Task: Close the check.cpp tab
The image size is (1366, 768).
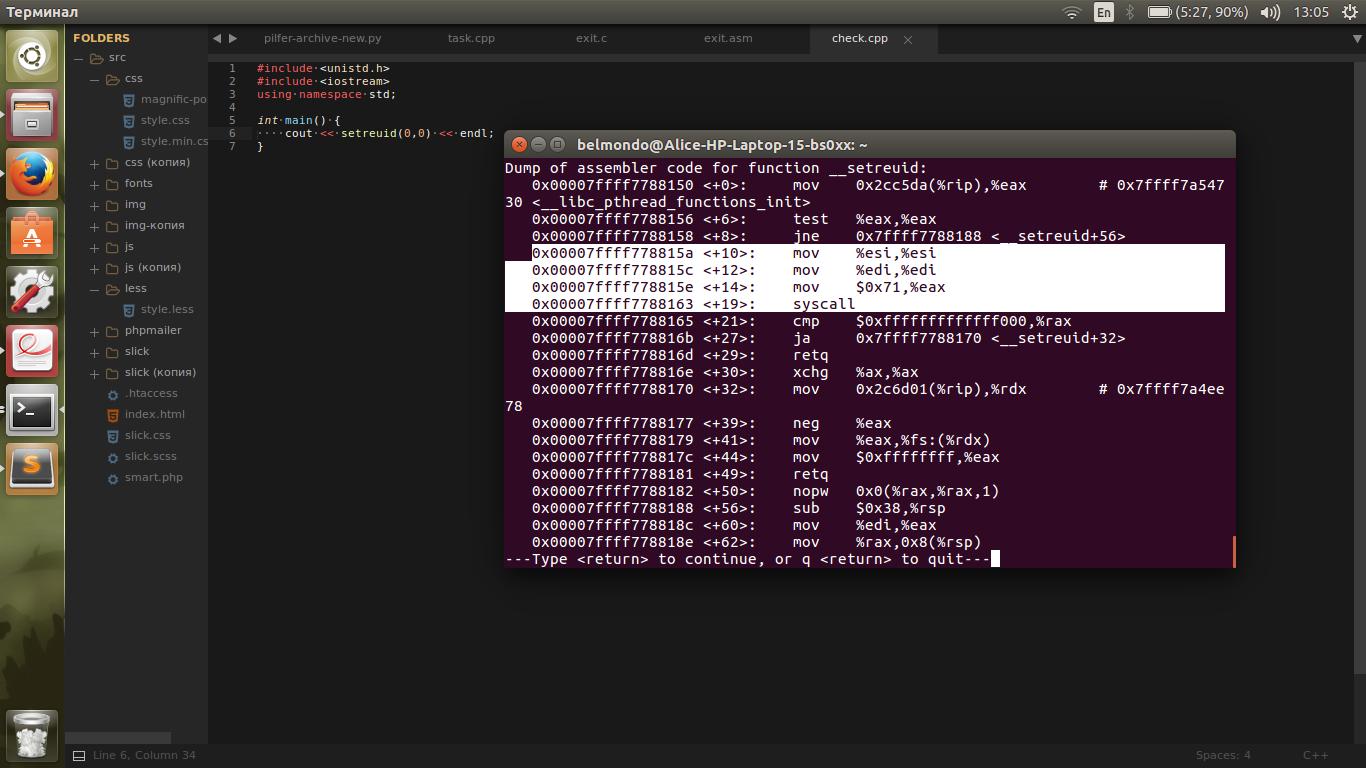Action: (908, 40)
